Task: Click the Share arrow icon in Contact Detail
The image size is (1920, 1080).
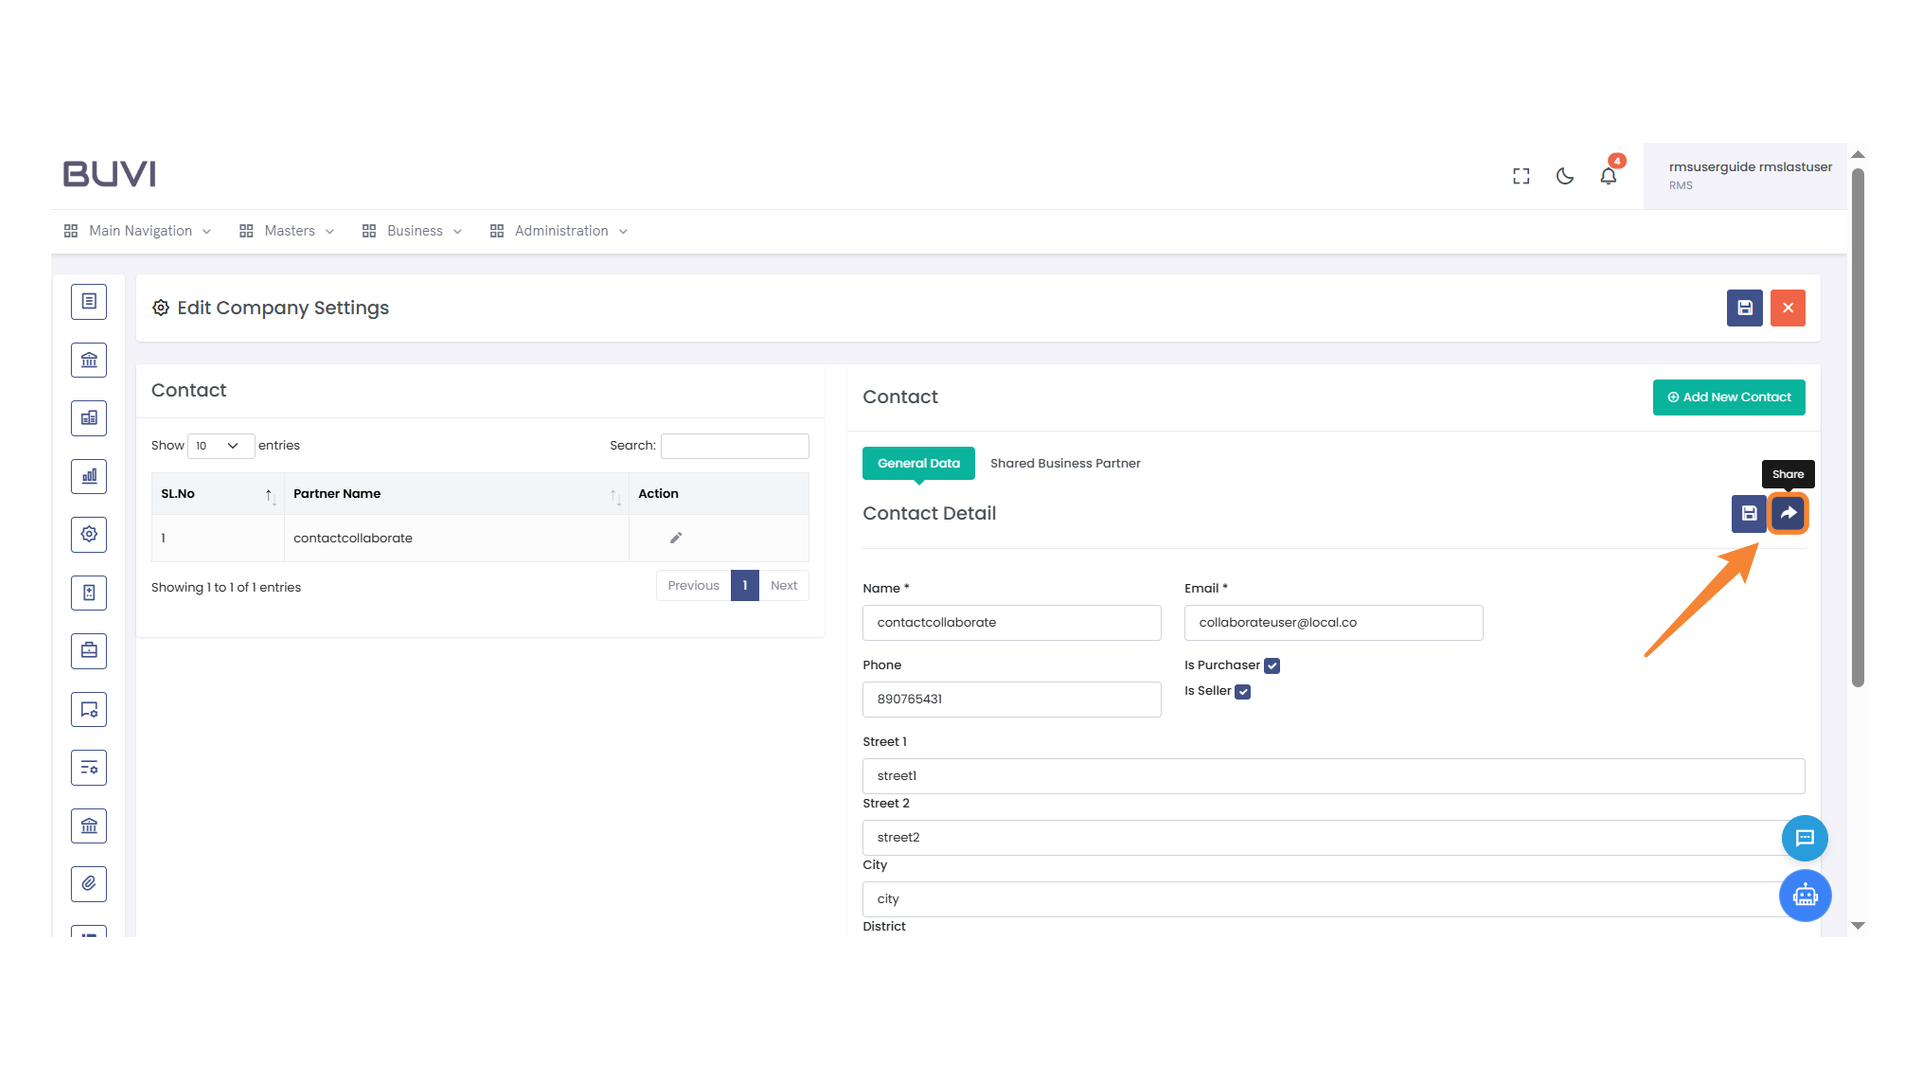Action: pyautogui.click(x=1788, y=513)
